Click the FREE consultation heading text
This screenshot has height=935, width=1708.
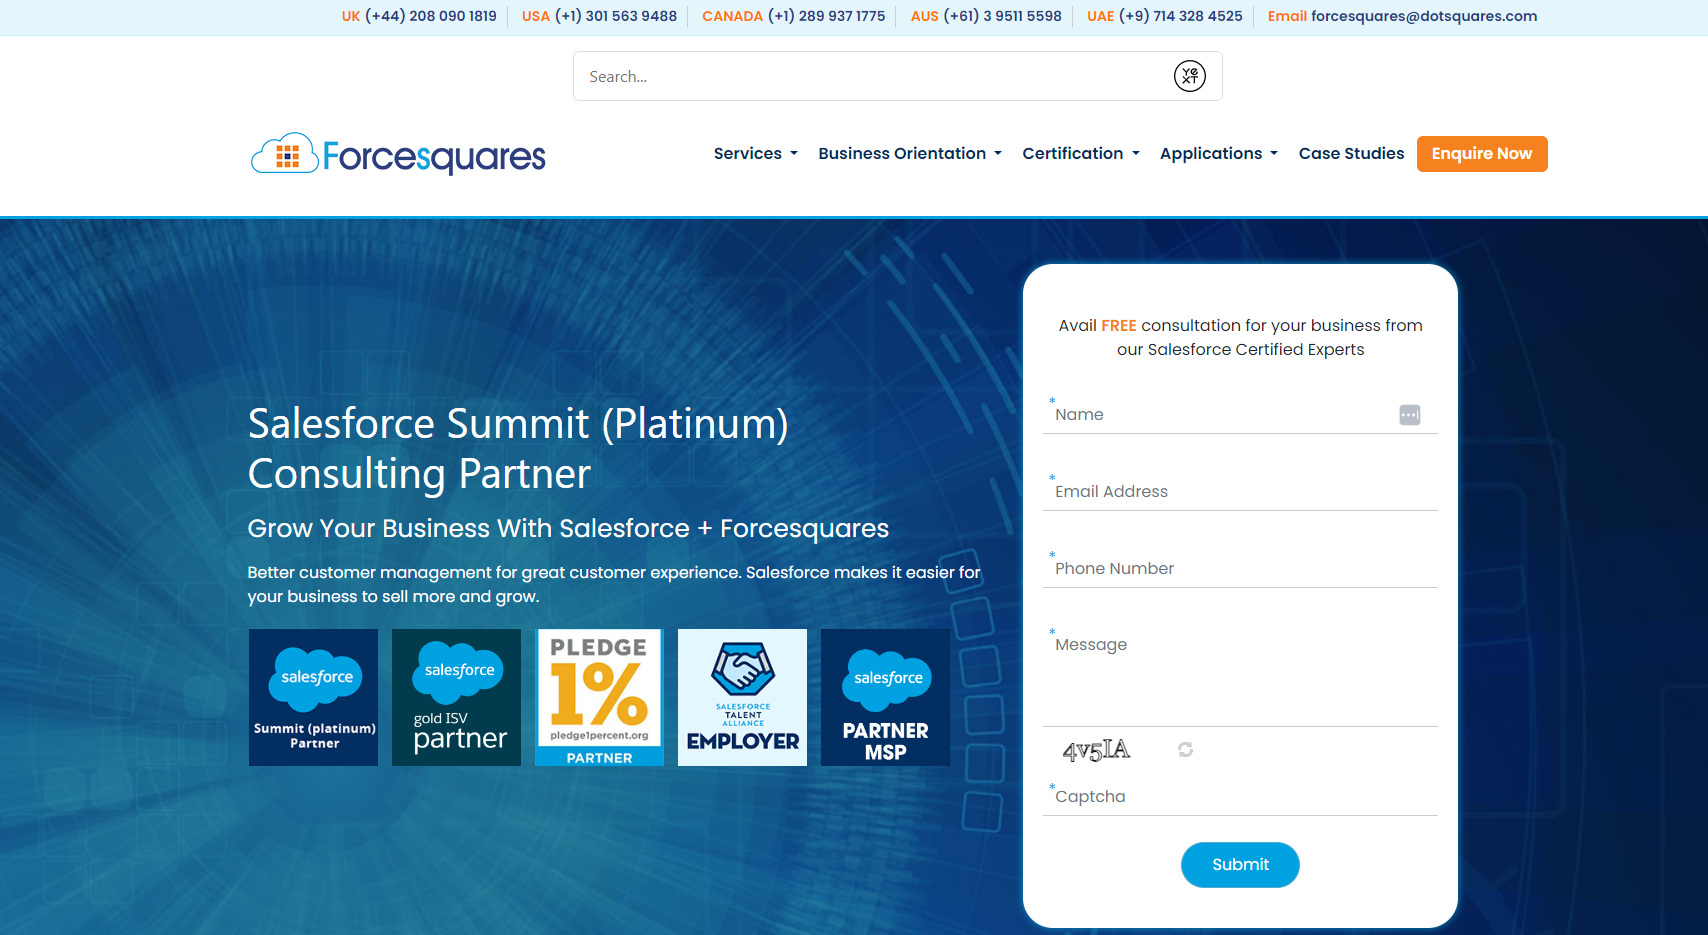click(x=1240, y=337)
